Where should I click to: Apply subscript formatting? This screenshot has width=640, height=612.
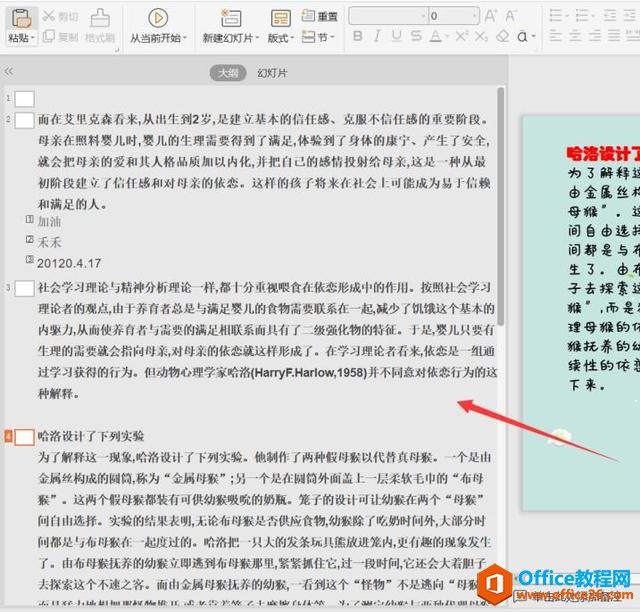pos(481,36)
